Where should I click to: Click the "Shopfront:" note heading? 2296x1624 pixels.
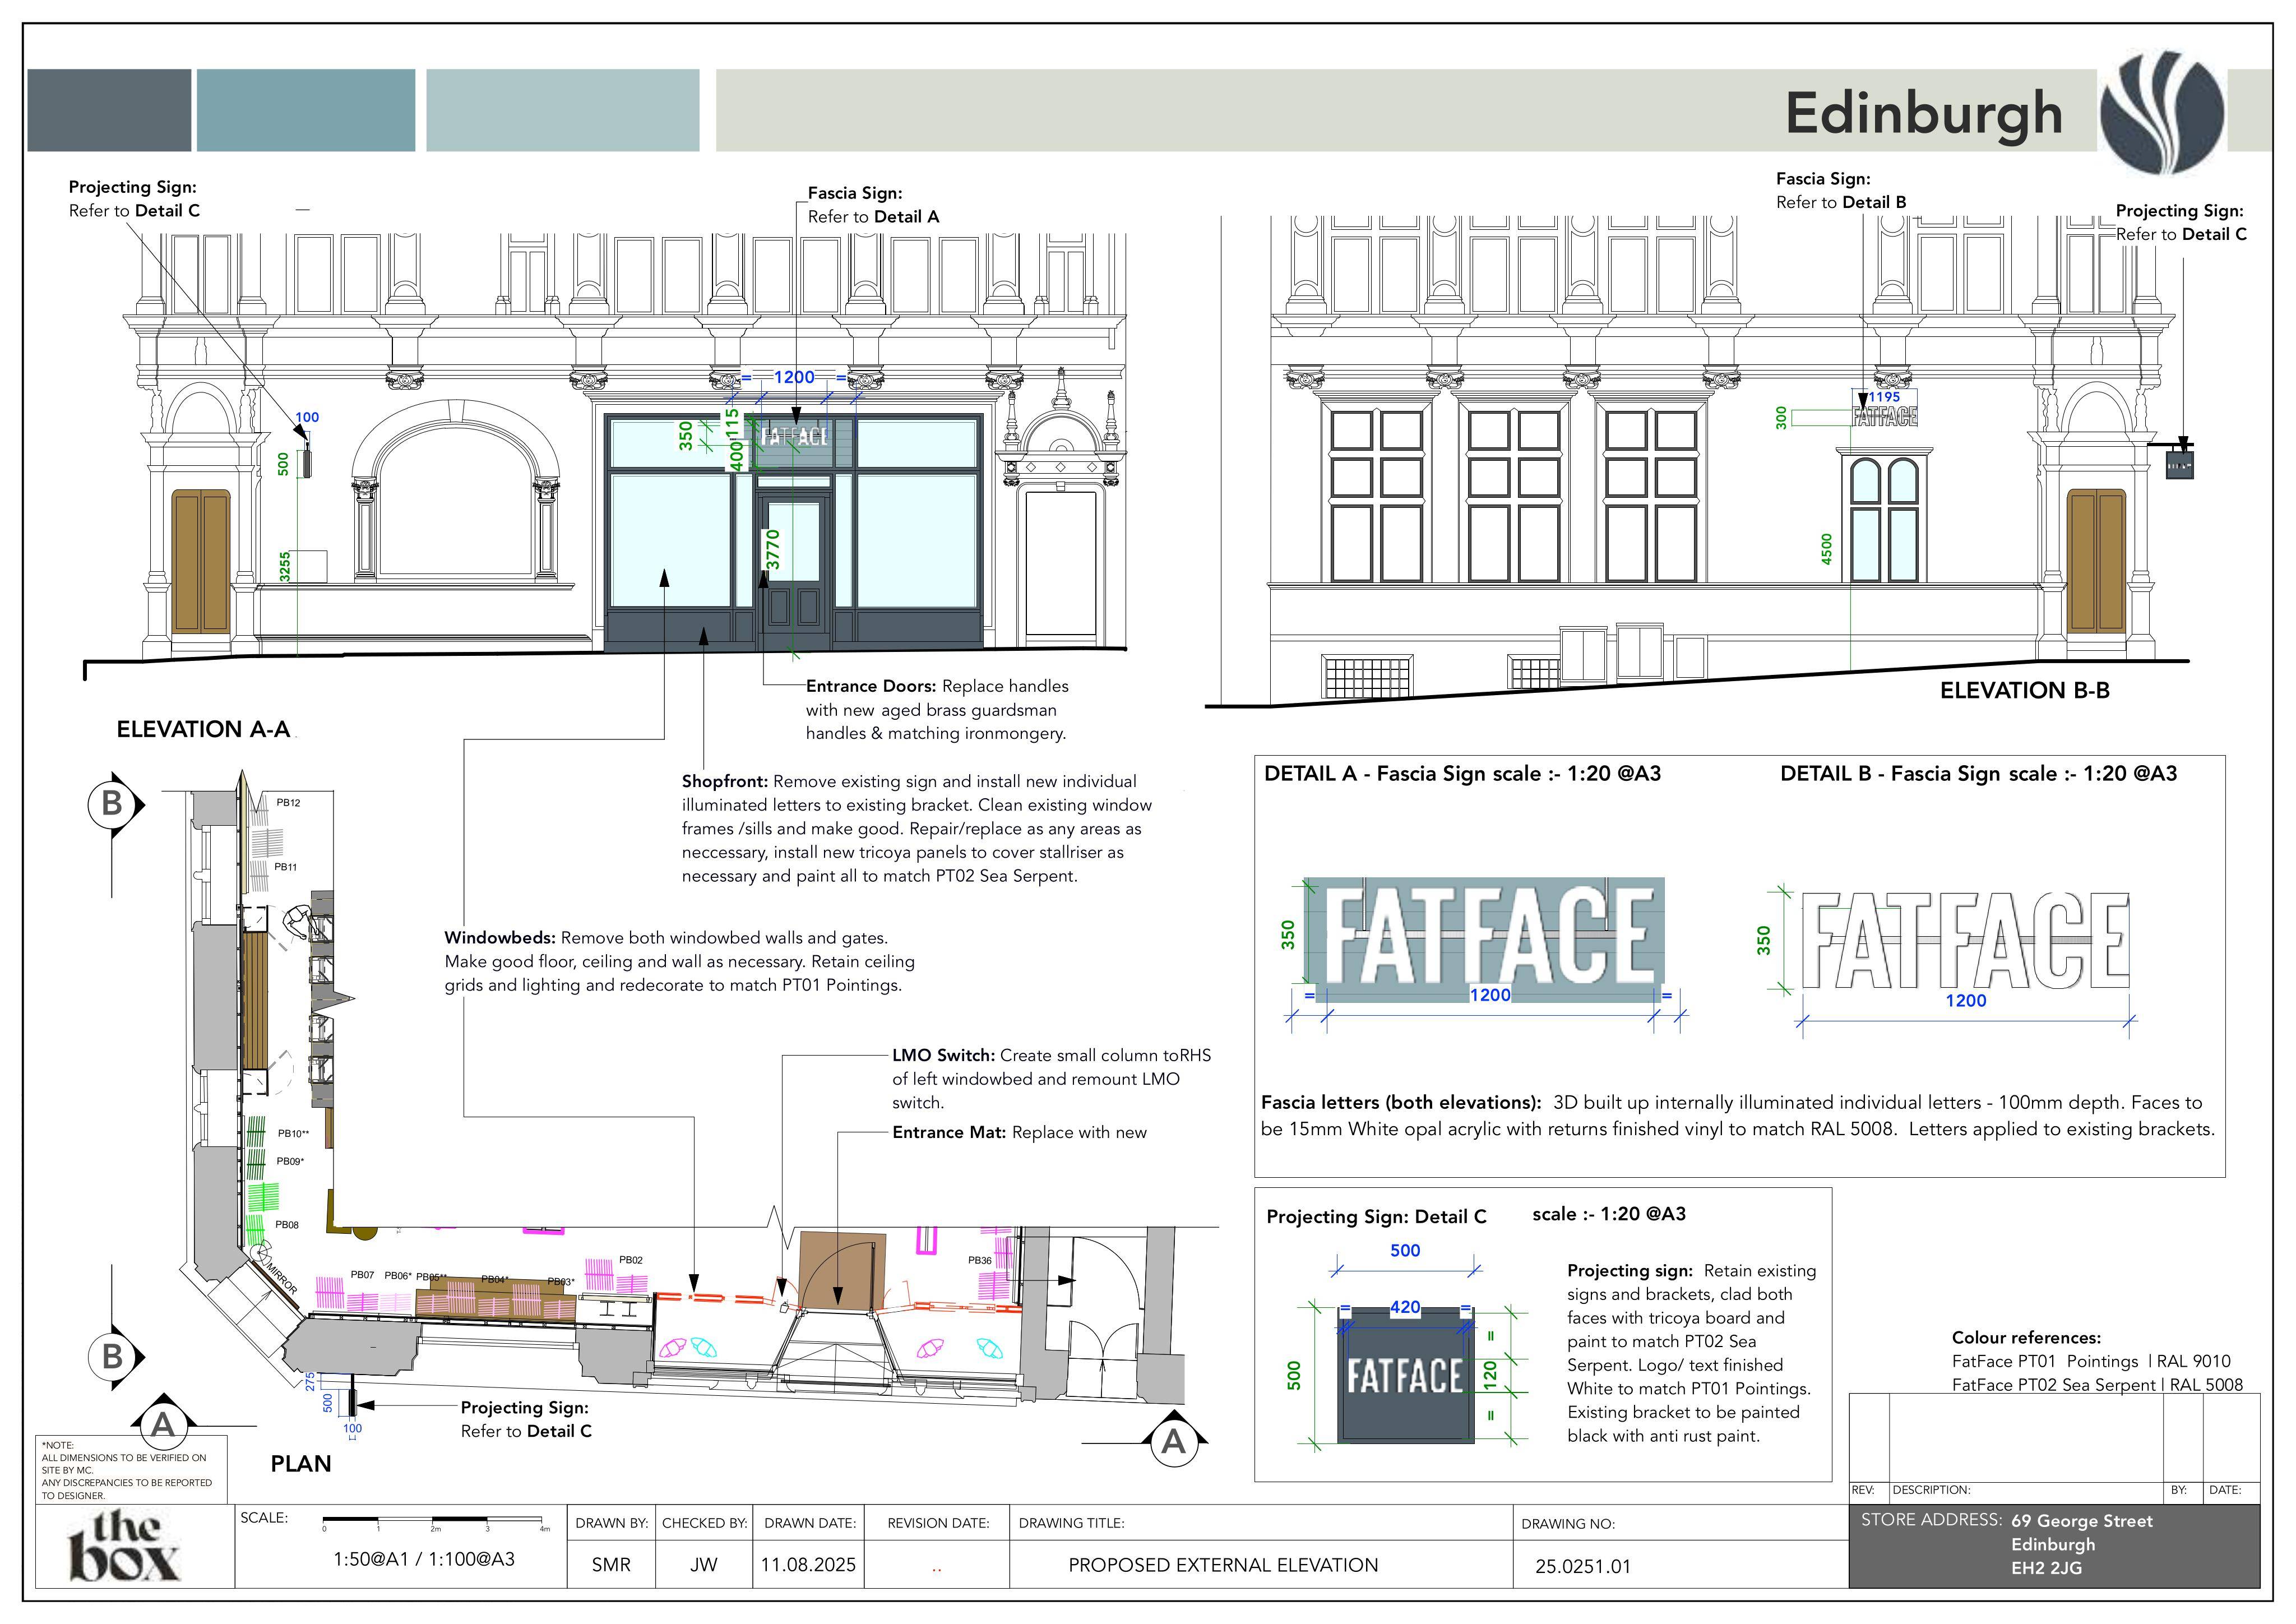coord(725,782)
